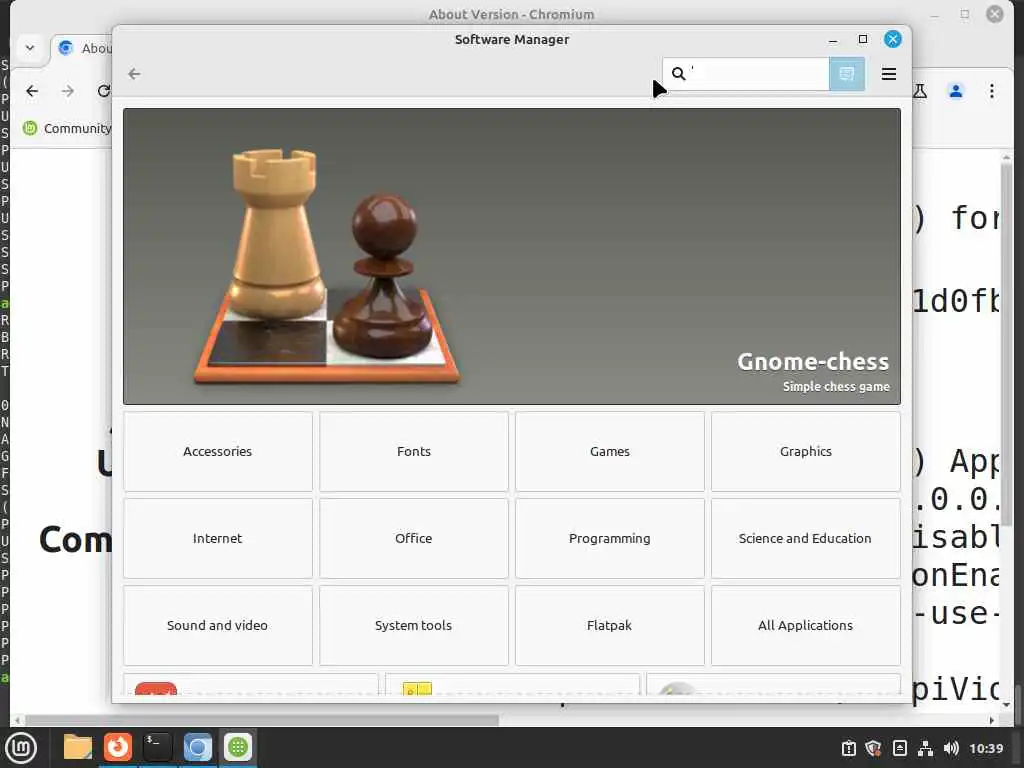This screenshot has width=1024, height=768.
Task: Open the Community bookmark in Chromium
Action: [67, 128]
